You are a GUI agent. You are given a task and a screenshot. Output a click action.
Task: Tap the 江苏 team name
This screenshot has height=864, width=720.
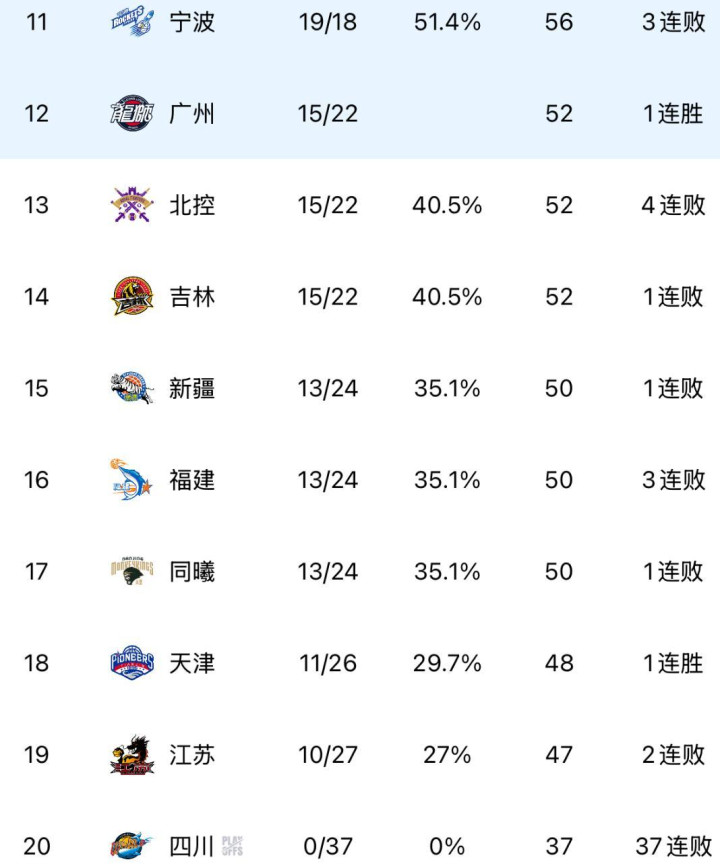click(192, 755)
